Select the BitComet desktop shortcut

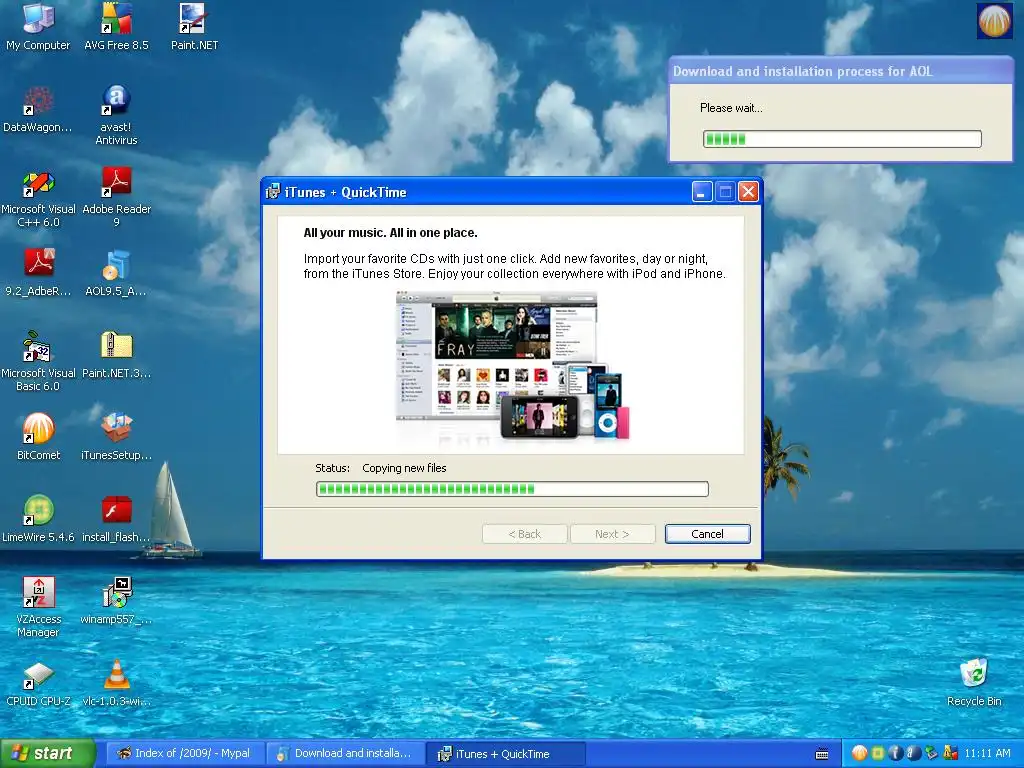click(x=38, y=437)
